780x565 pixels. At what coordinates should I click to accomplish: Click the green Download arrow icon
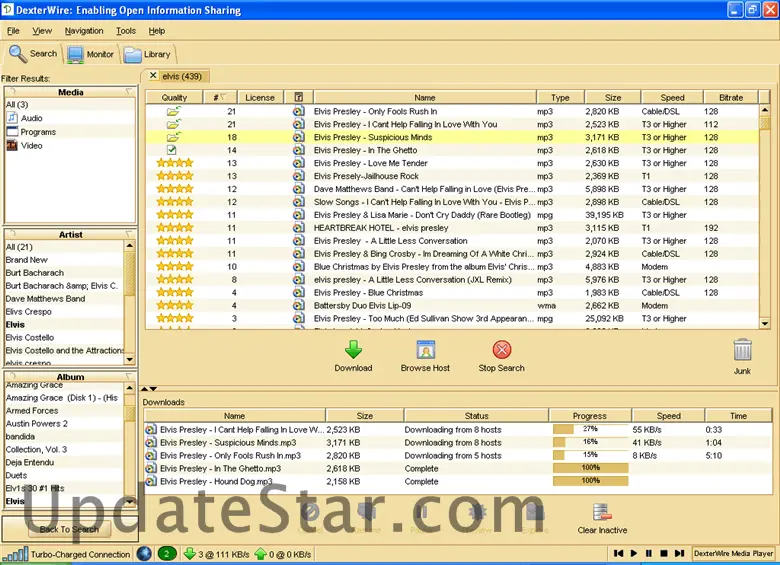pyautogui.click(x=353, y=350)
